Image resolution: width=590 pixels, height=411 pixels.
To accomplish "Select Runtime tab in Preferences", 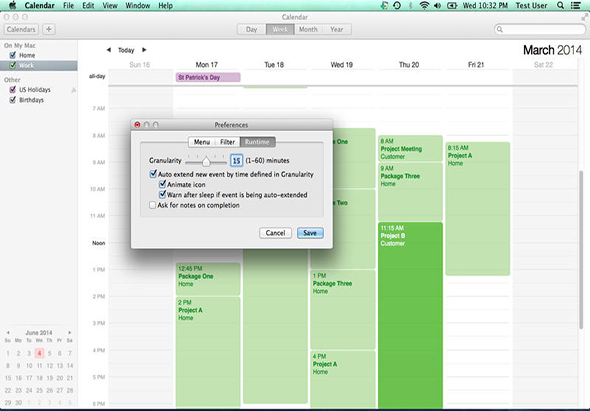I will pyautogui.click(x=257, y=142).
